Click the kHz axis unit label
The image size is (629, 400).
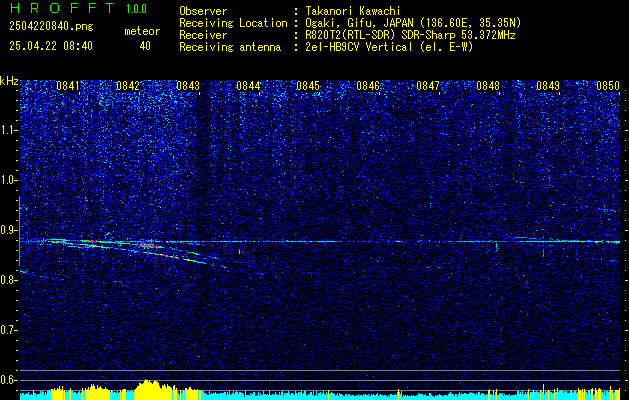click(9, 81)
